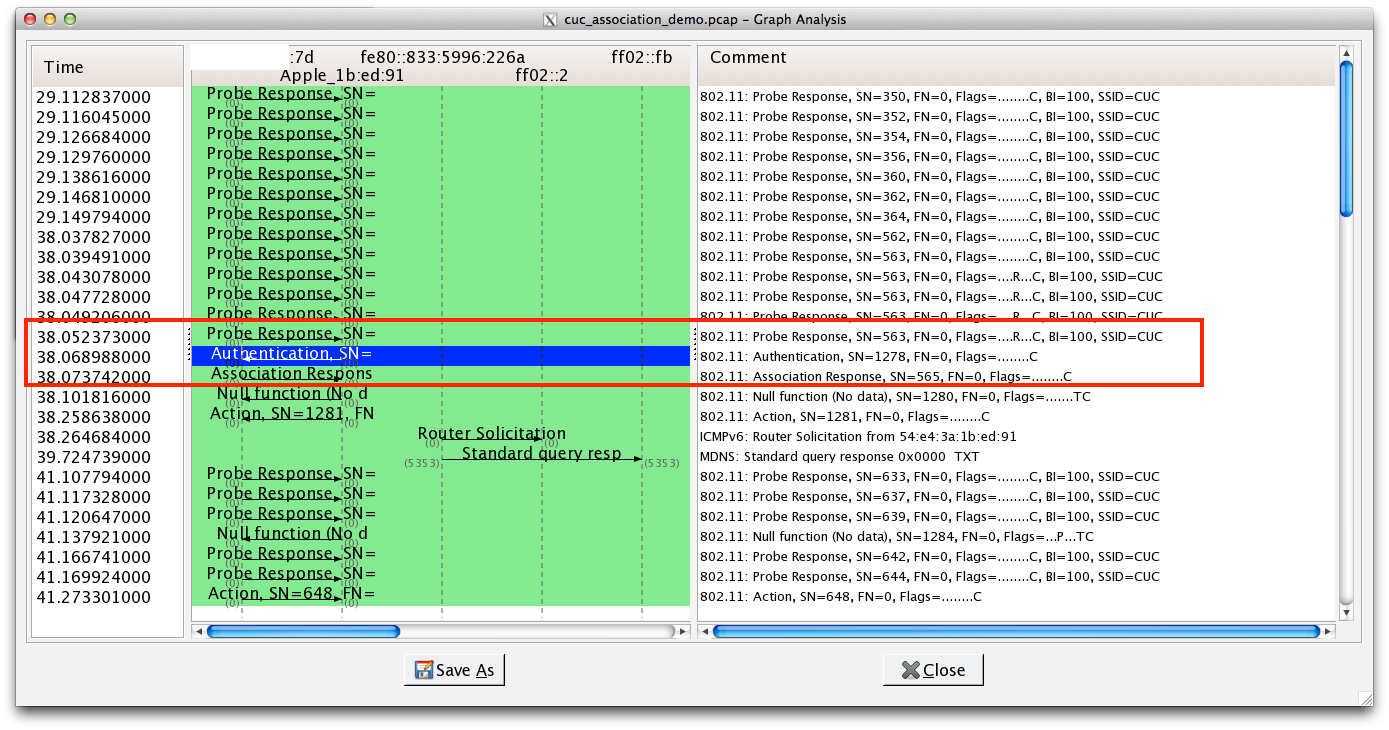Select the highlighted Authentication SN=1278 row
This screenshot has width=1389, height=730.
pos(440,355)
